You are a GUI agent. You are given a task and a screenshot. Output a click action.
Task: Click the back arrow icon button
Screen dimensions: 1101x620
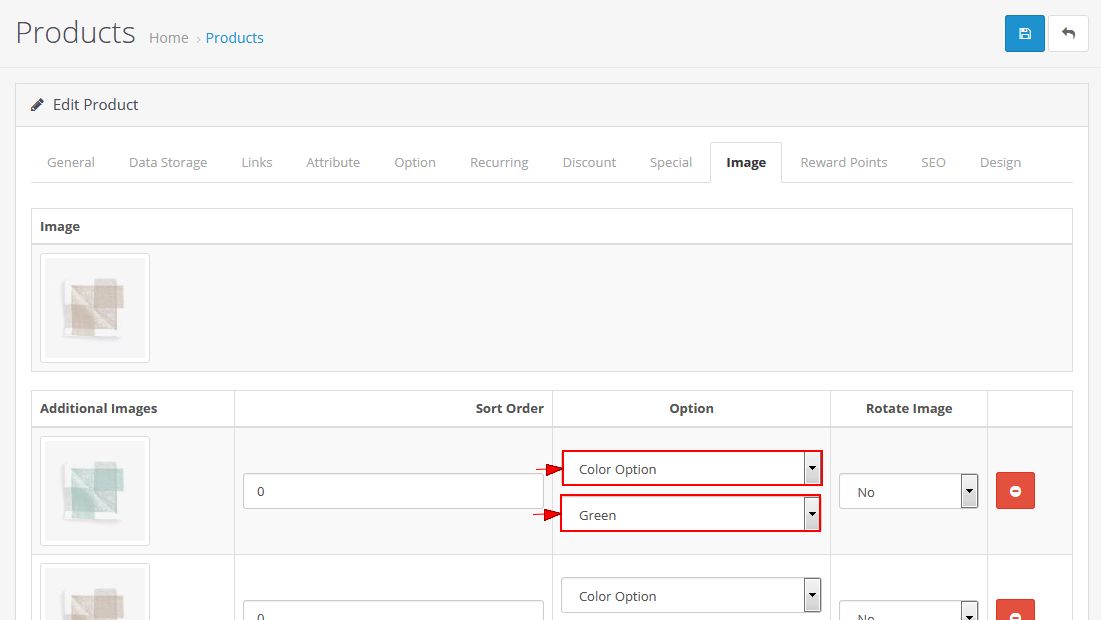tap(1068, 34)
